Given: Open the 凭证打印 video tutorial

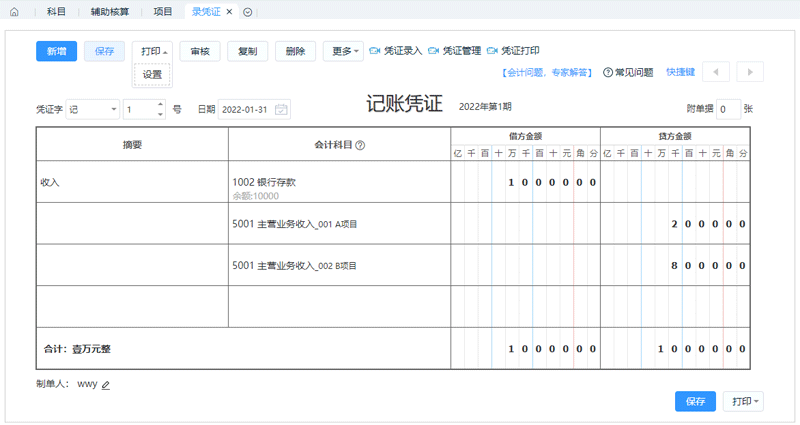Looking at the screenshot, I should pos(513,51).
